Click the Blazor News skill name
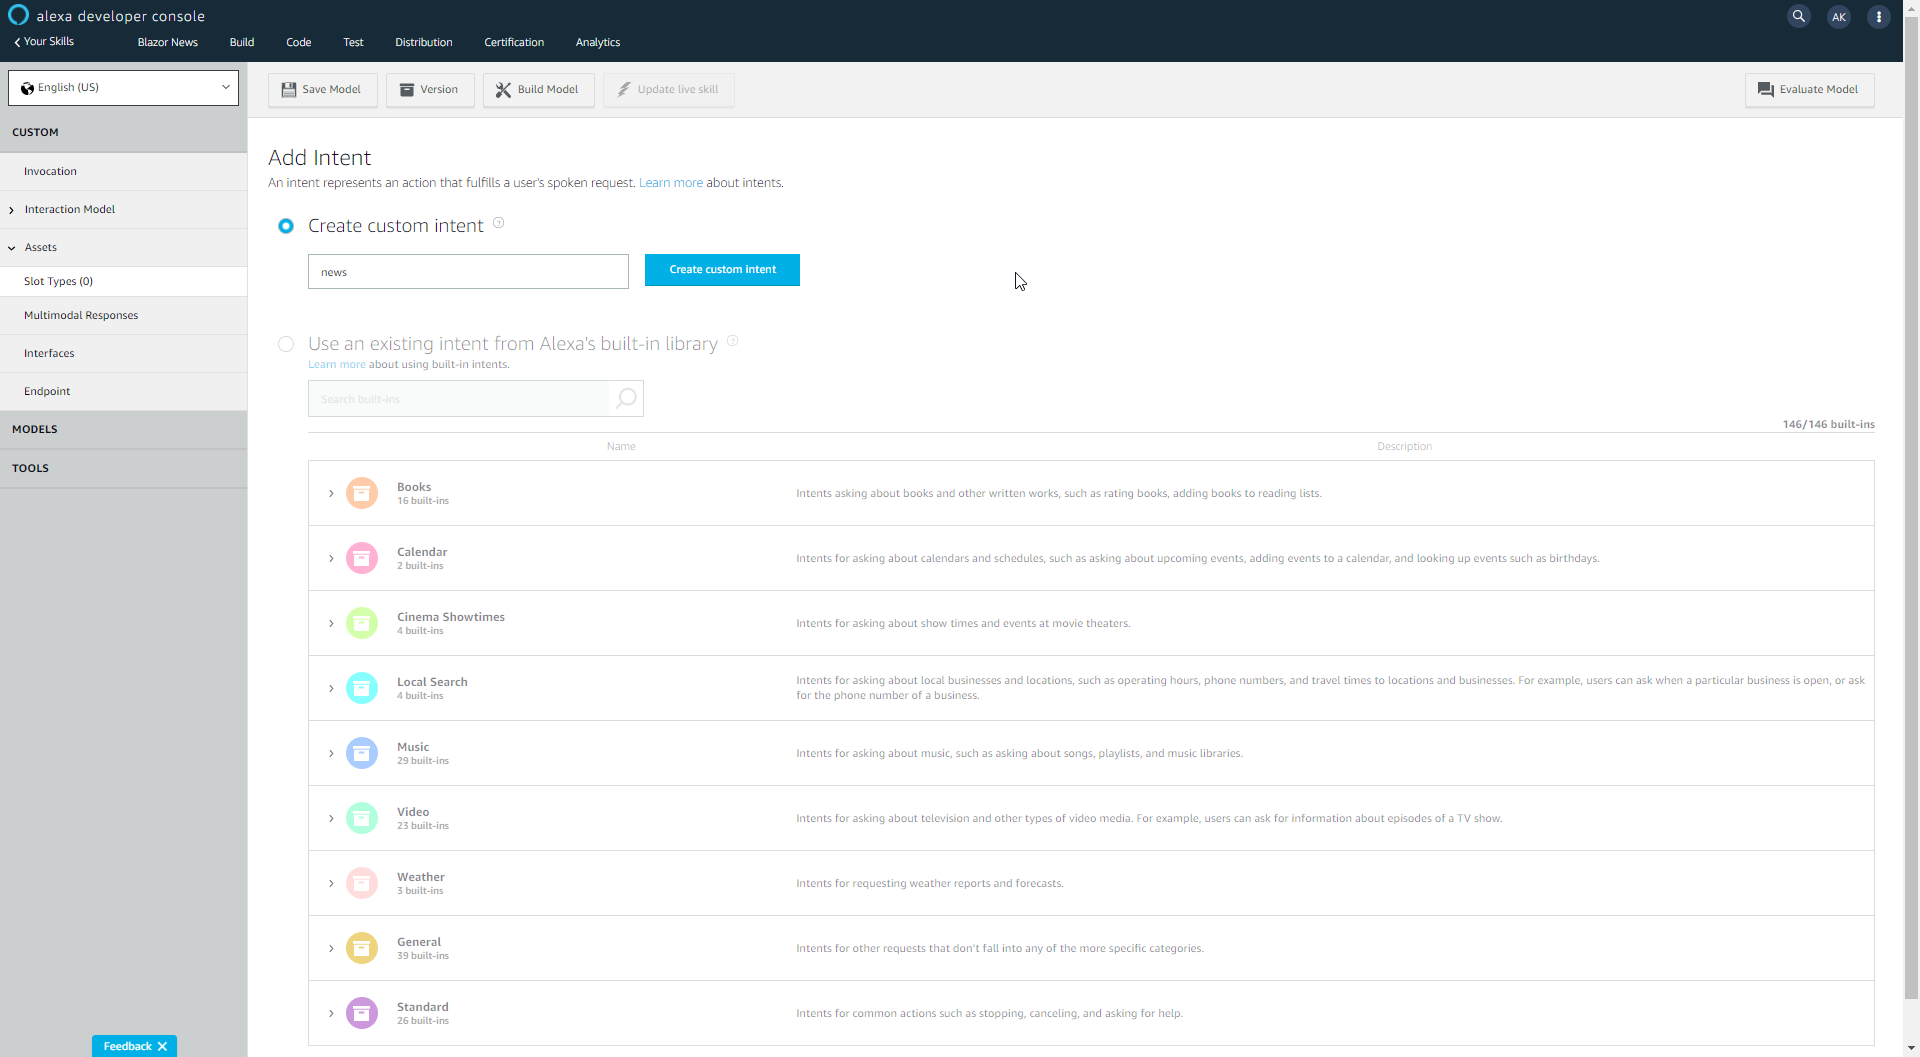This screenshot has width=1920, height=1057. pos(168,42)
